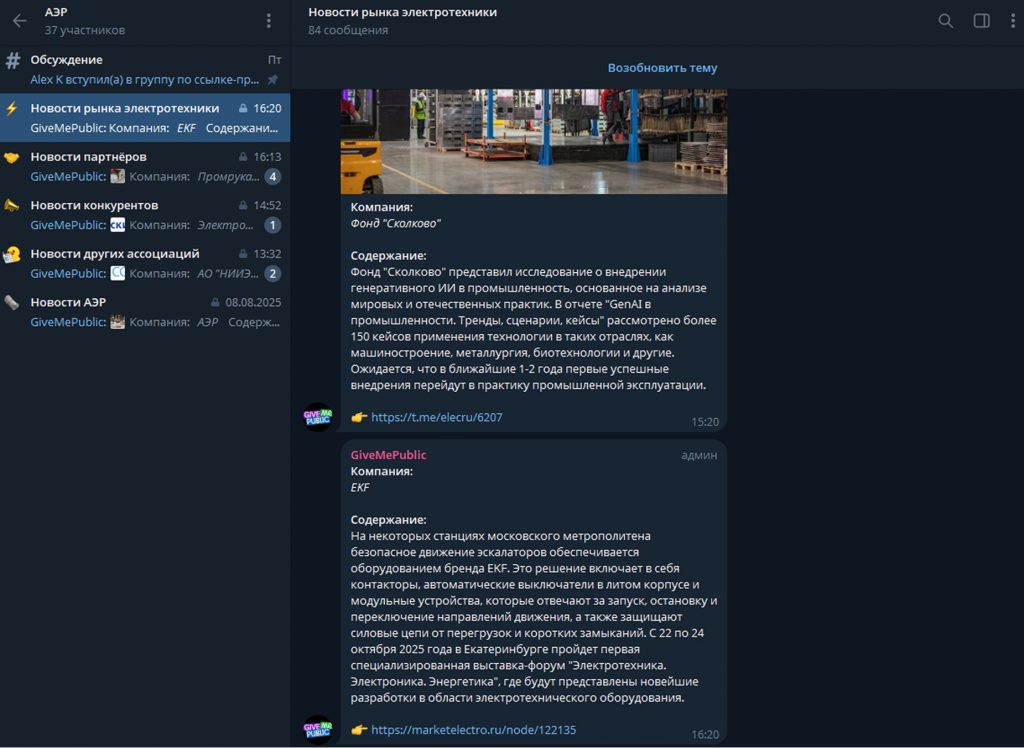The image size is (1024, 748).
Task: Open the topic's three-dot options menu
Action: 1012,21
